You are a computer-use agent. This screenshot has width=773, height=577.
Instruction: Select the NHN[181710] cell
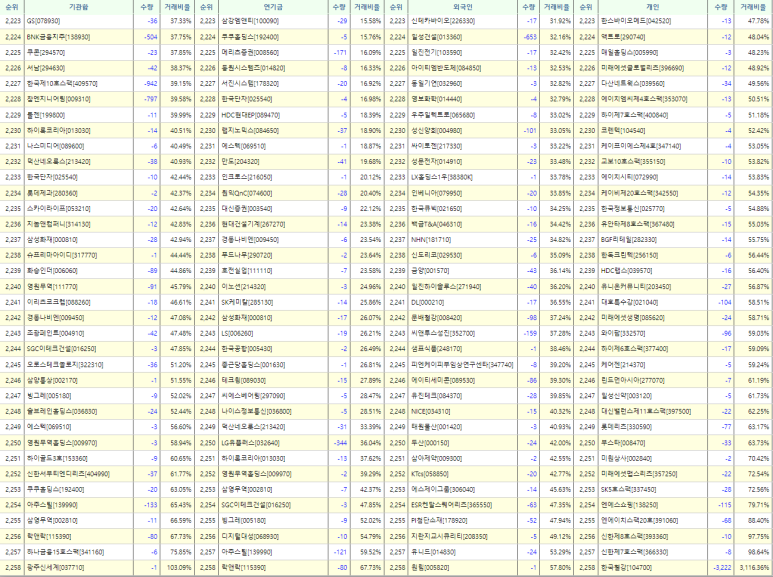(431, 240)
